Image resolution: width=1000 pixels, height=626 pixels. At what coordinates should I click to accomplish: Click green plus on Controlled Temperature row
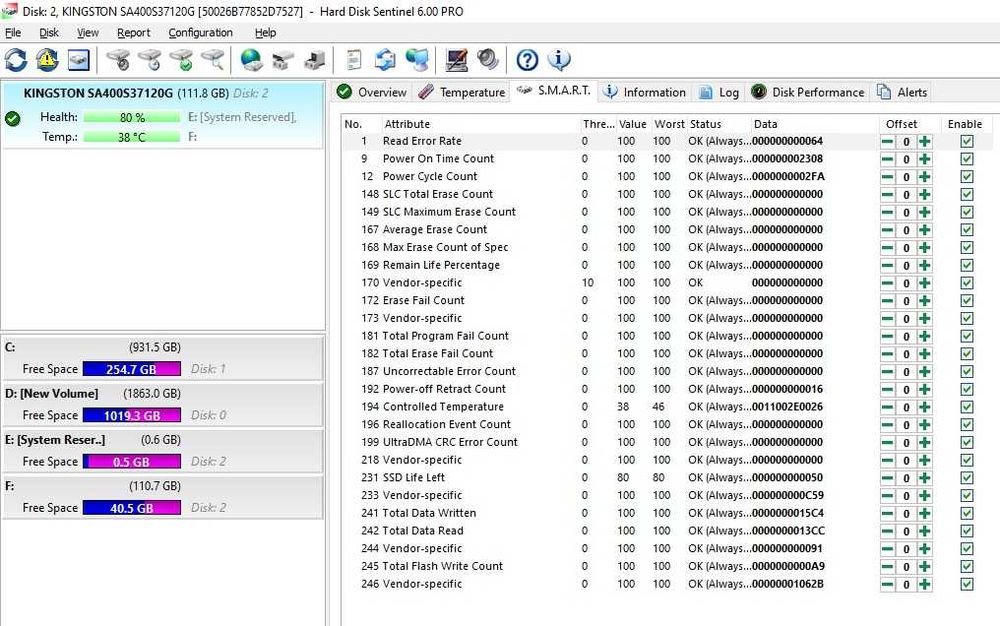click(925, 407)
